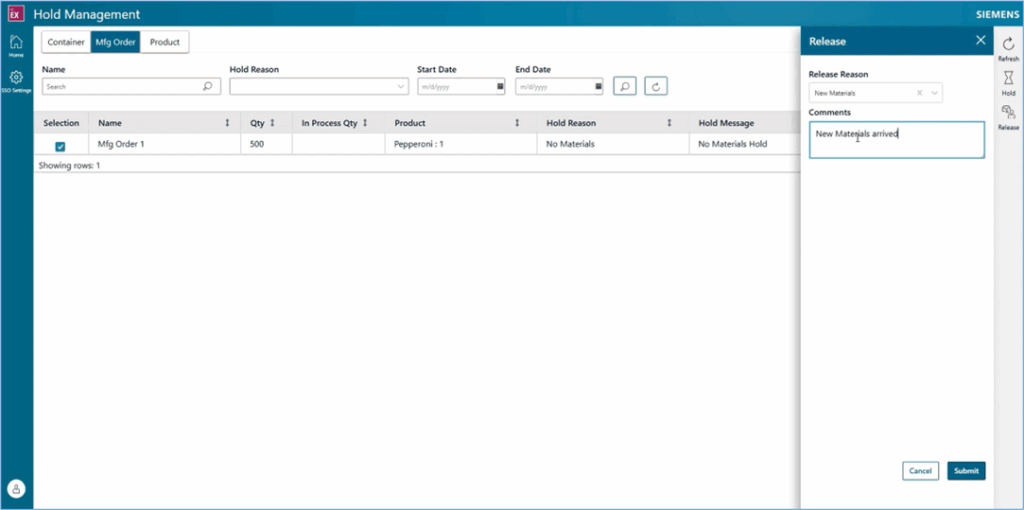
Task: Sort the table by Name column
Action: (227, 123)
